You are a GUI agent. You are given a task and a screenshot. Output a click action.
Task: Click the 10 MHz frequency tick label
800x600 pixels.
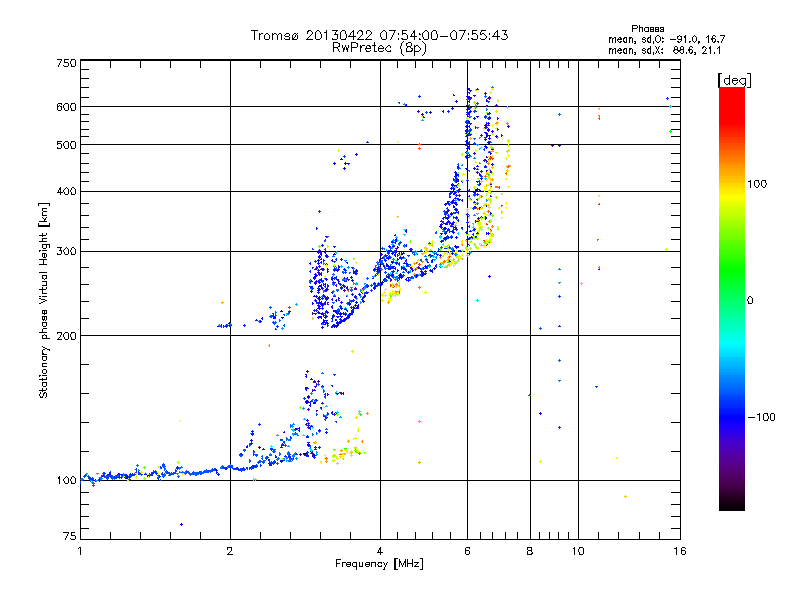click(x=578, y=551)
